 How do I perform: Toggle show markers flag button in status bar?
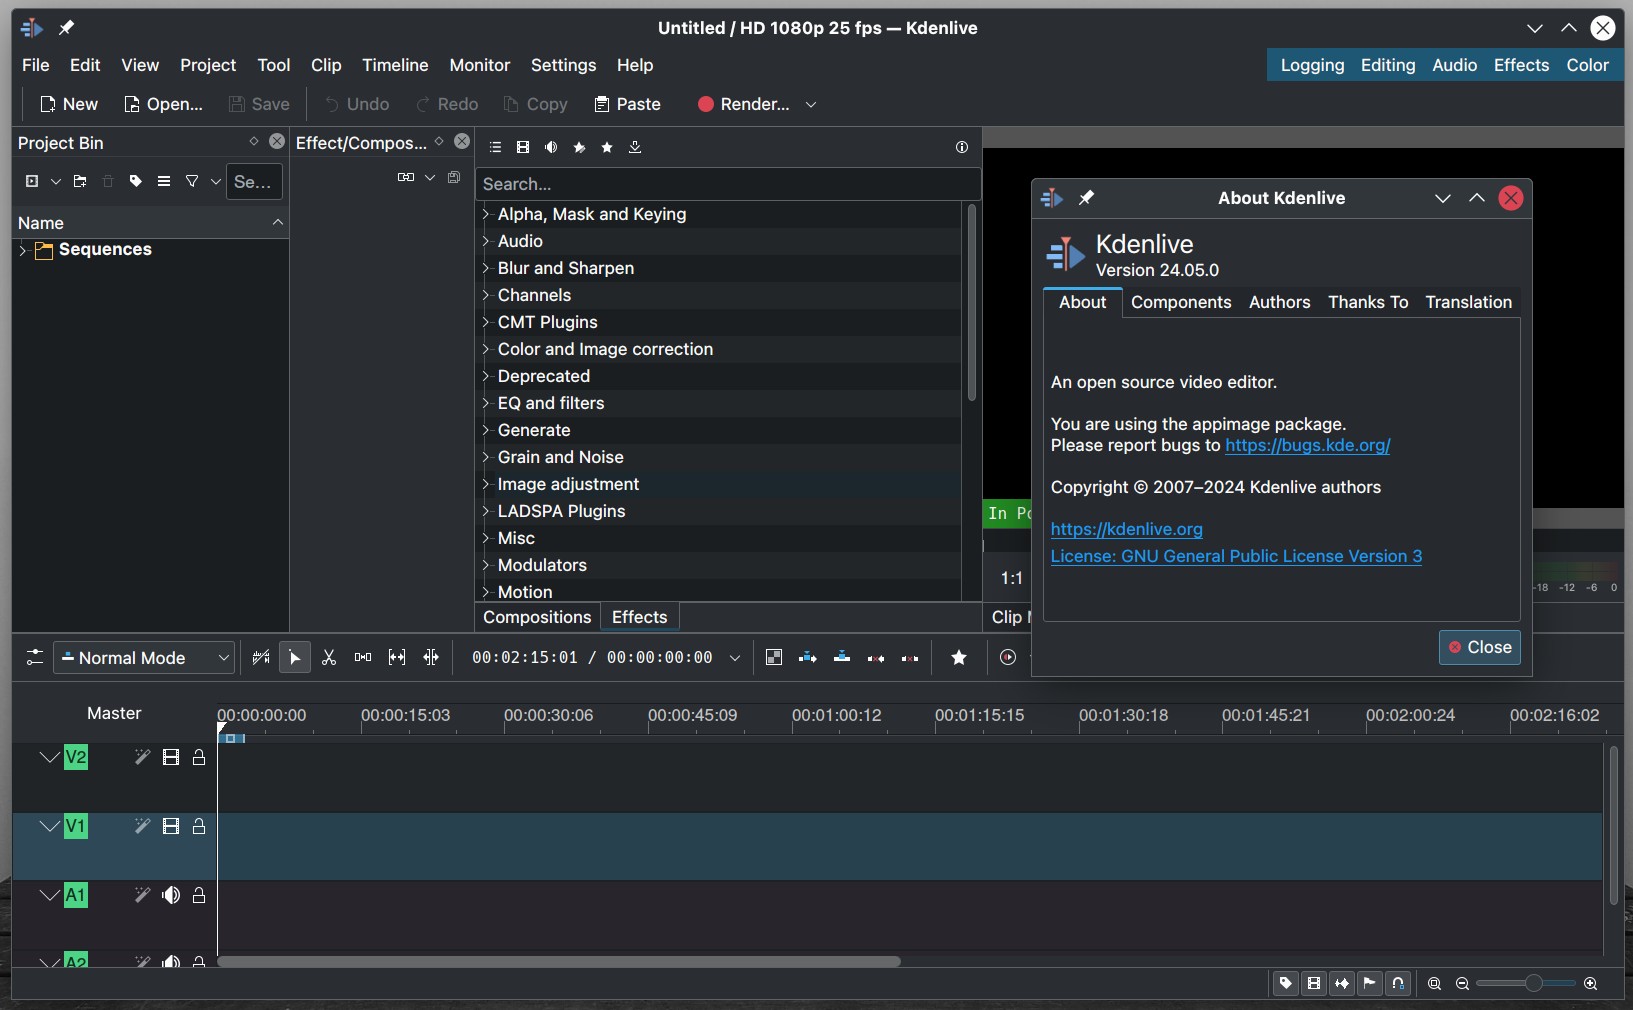point(1370,984)
